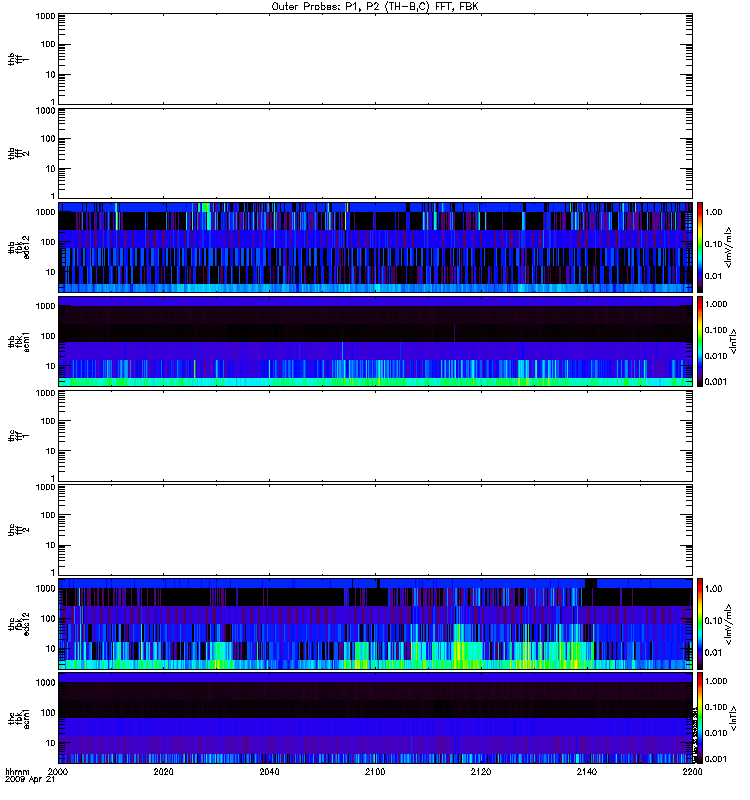The height and width of the screenshot is (800, 750).
Task: Click the "1000" tick label of thb fff 1 panel
Action: click(45, 16)
